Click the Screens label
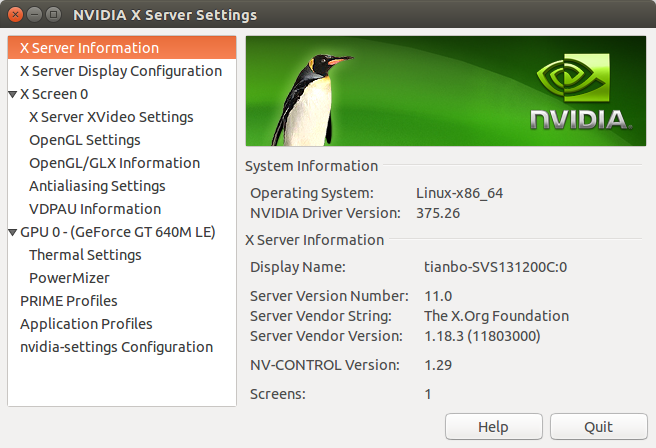 [278, 394]
